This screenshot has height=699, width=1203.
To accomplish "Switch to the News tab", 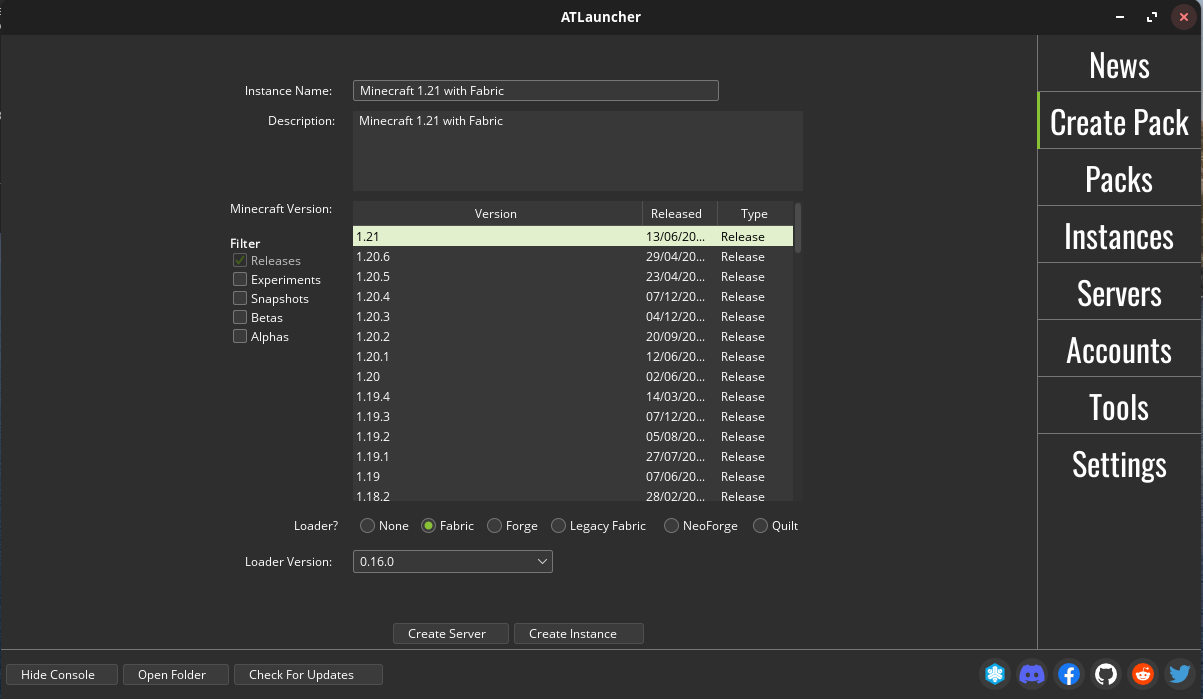I will (x=1119, y=64).
